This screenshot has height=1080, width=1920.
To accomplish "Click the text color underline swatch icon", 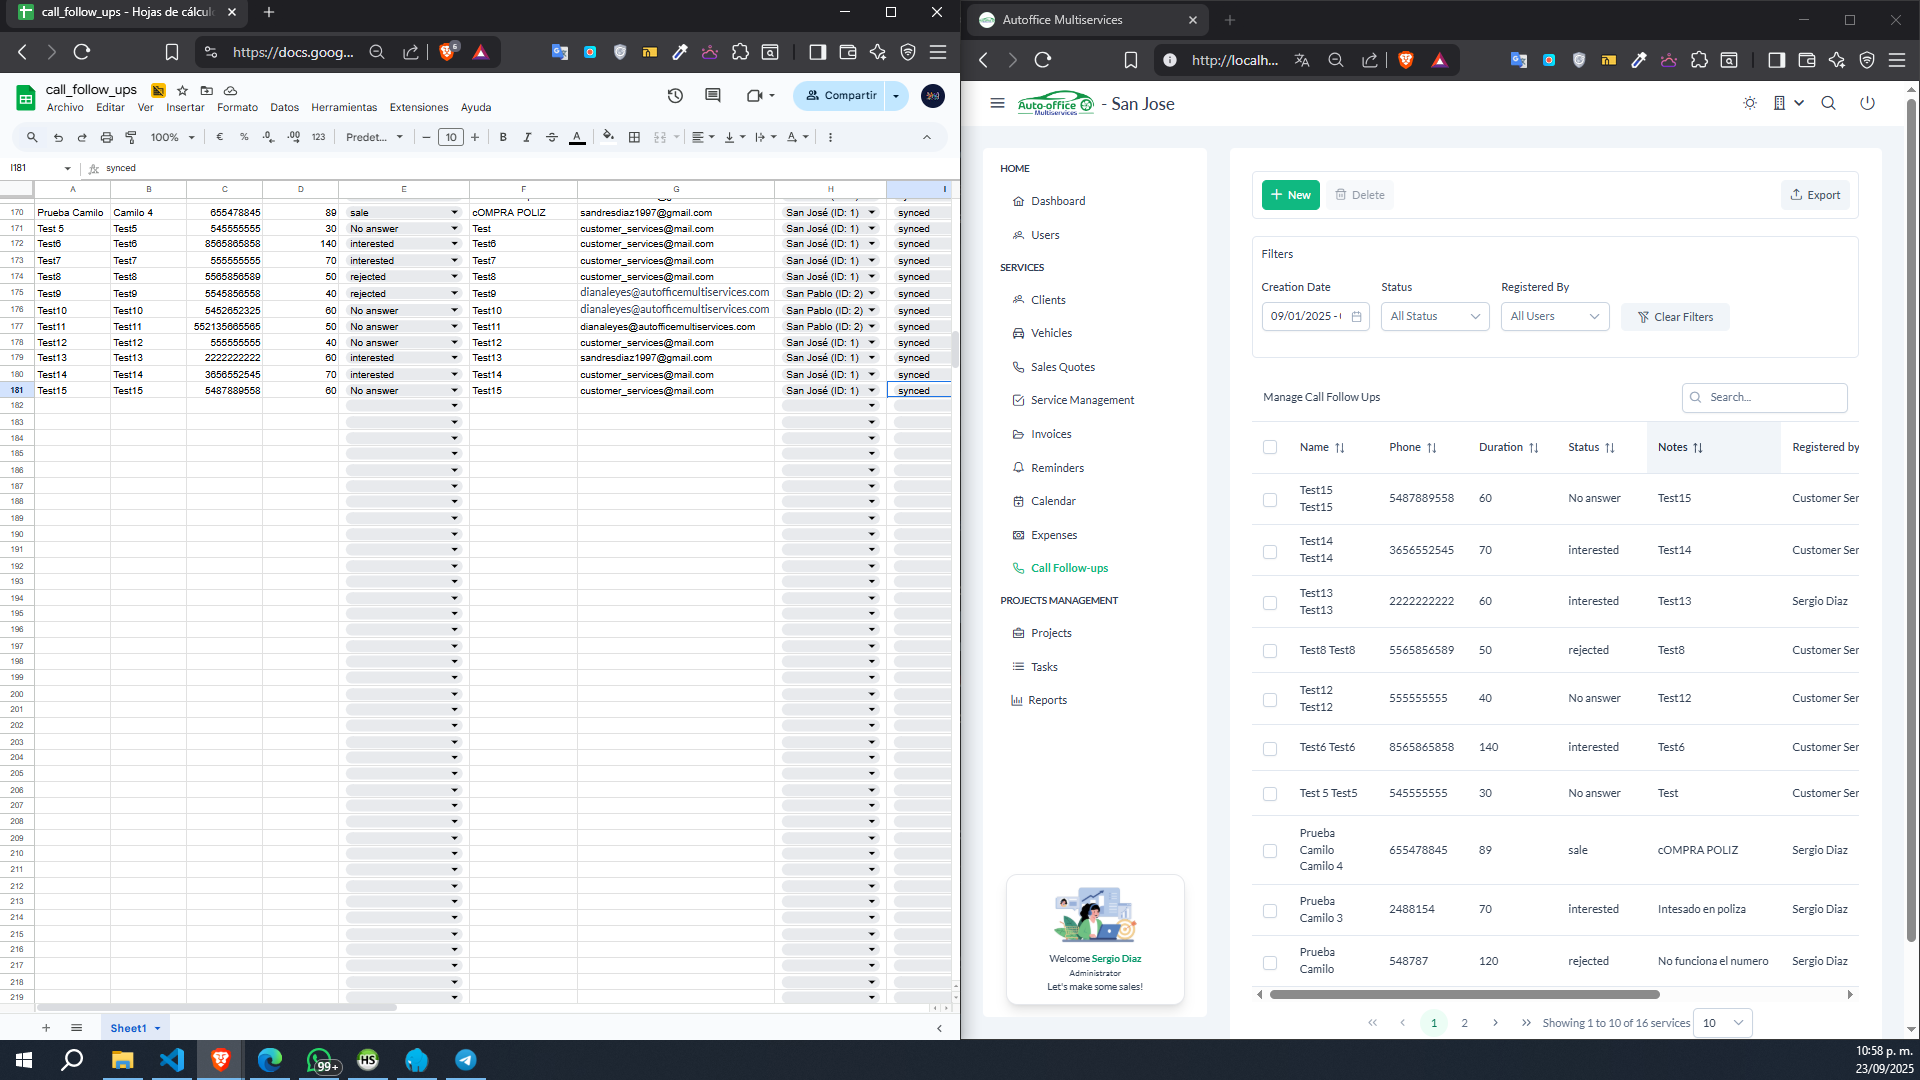I will pos(577,137).
